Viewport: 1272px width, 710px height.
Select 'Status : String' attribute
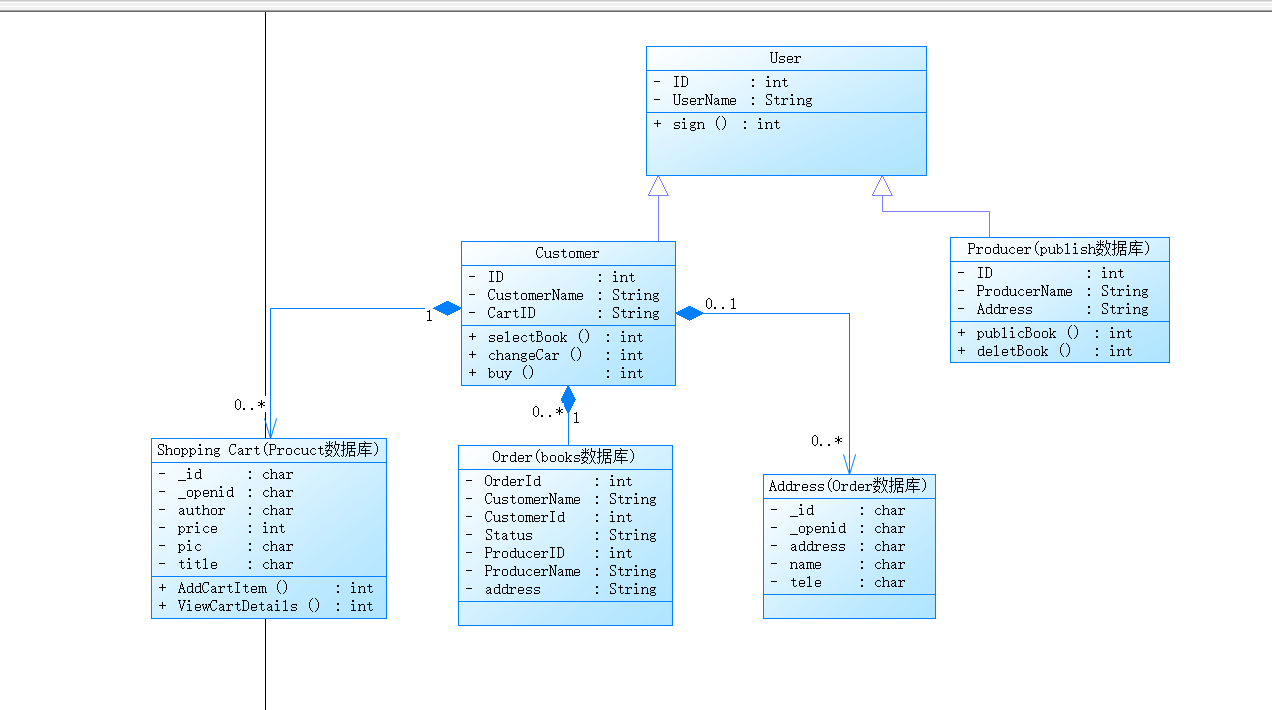(x=561, y=535)
